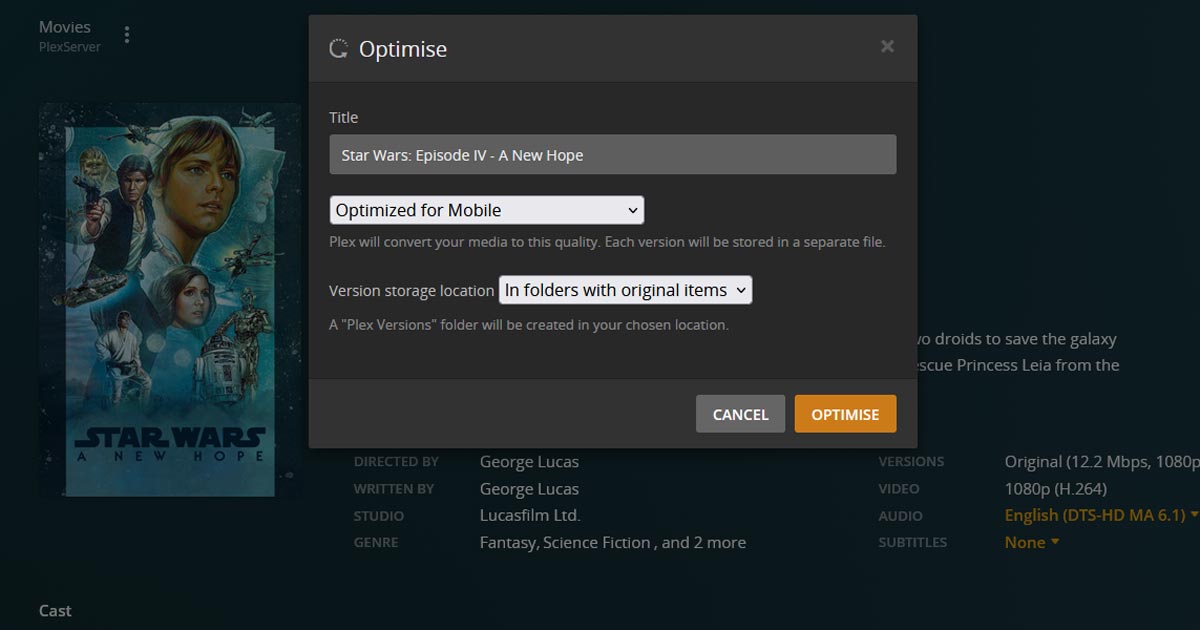Select George Lucas under Directed By
1200x630 pixels.
tap(529, 461)
